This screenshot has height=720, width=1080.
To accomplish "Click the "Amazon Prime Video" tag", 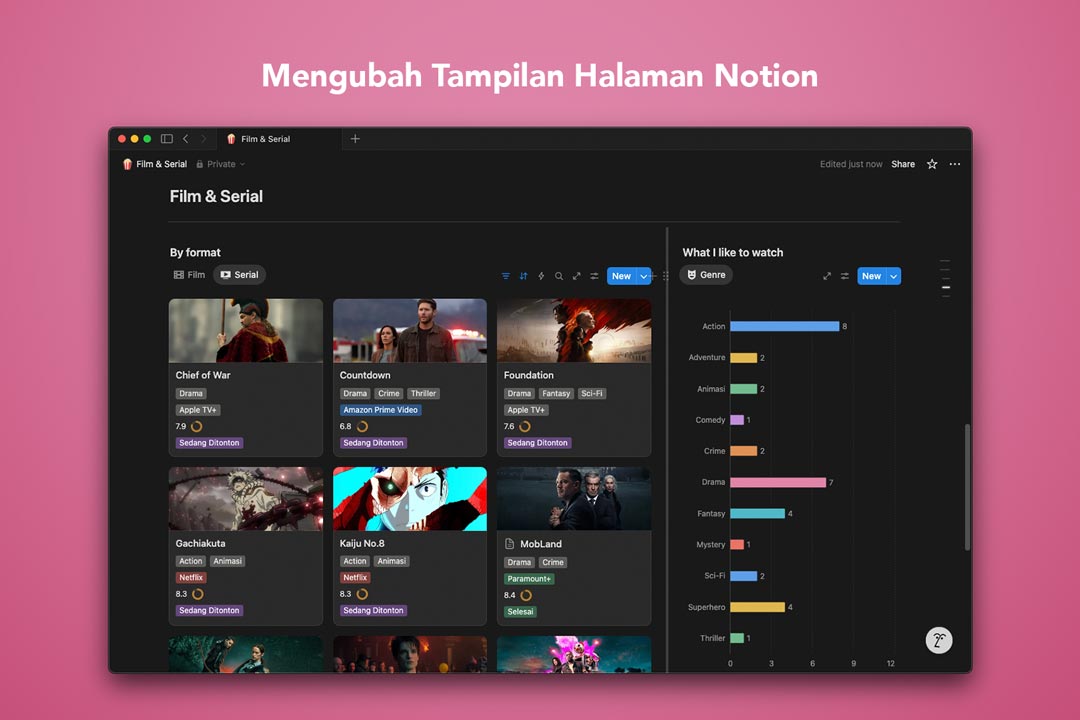I will tap(380, 410).
